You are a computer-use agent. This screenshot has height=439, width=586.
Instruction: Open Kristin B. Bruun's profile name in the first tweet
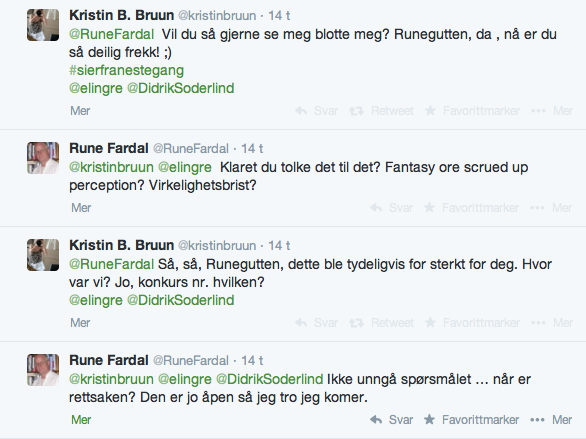[x=121, y=15]
